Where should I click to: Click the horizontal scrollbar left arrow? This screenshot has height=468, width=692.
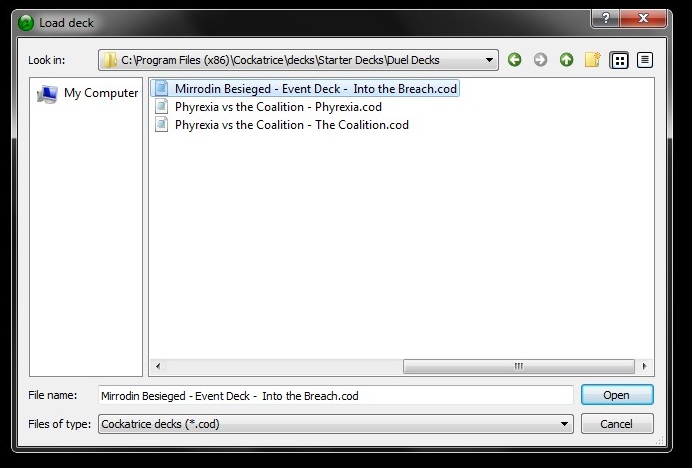158,366
